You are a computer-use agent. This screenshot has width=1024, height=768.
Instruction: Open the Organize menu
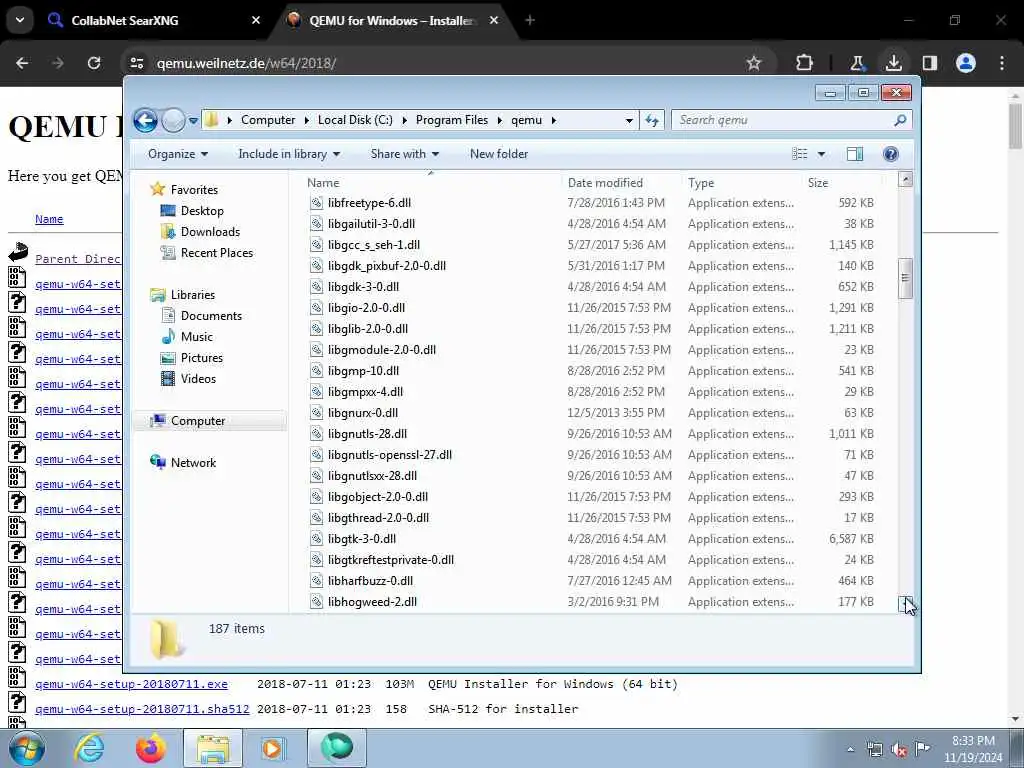pyautogui.click(x=178, y=154)
